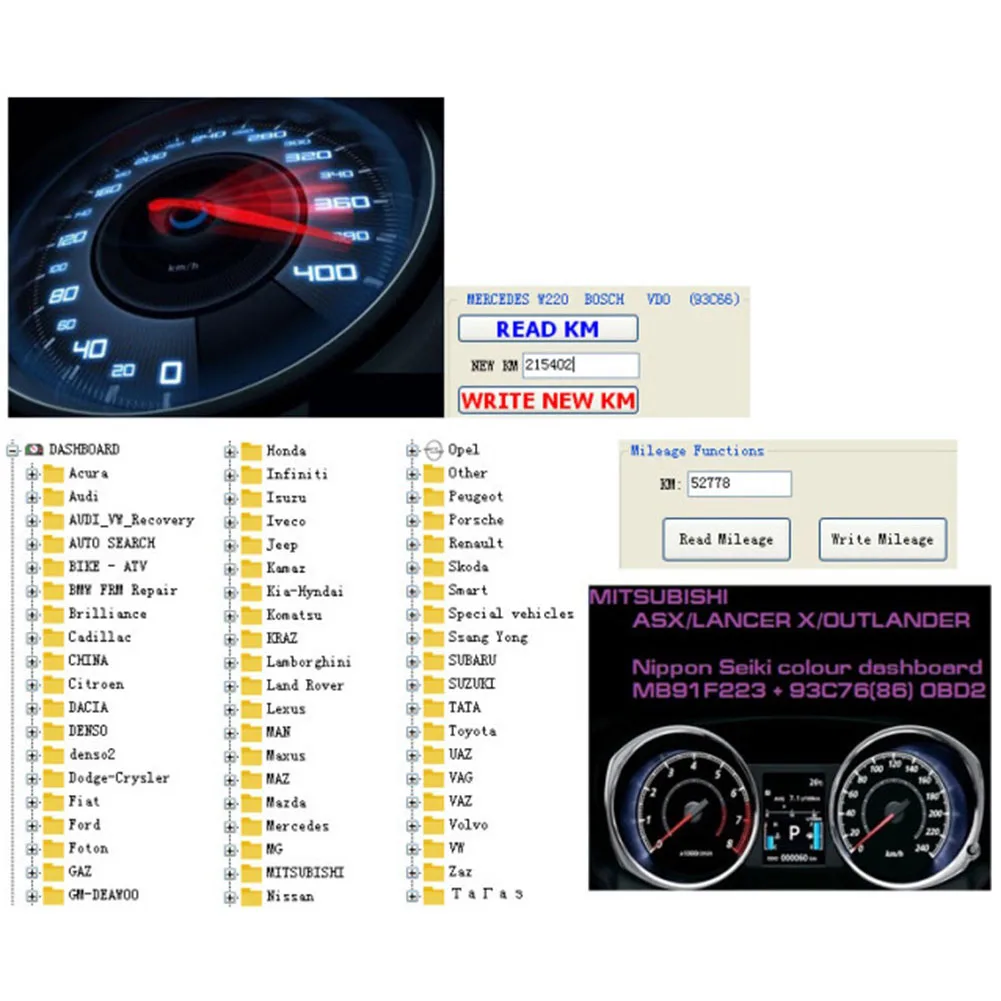Select the SUBARU tree item
The image size is (1001, 1001).
tap(472, 661)
